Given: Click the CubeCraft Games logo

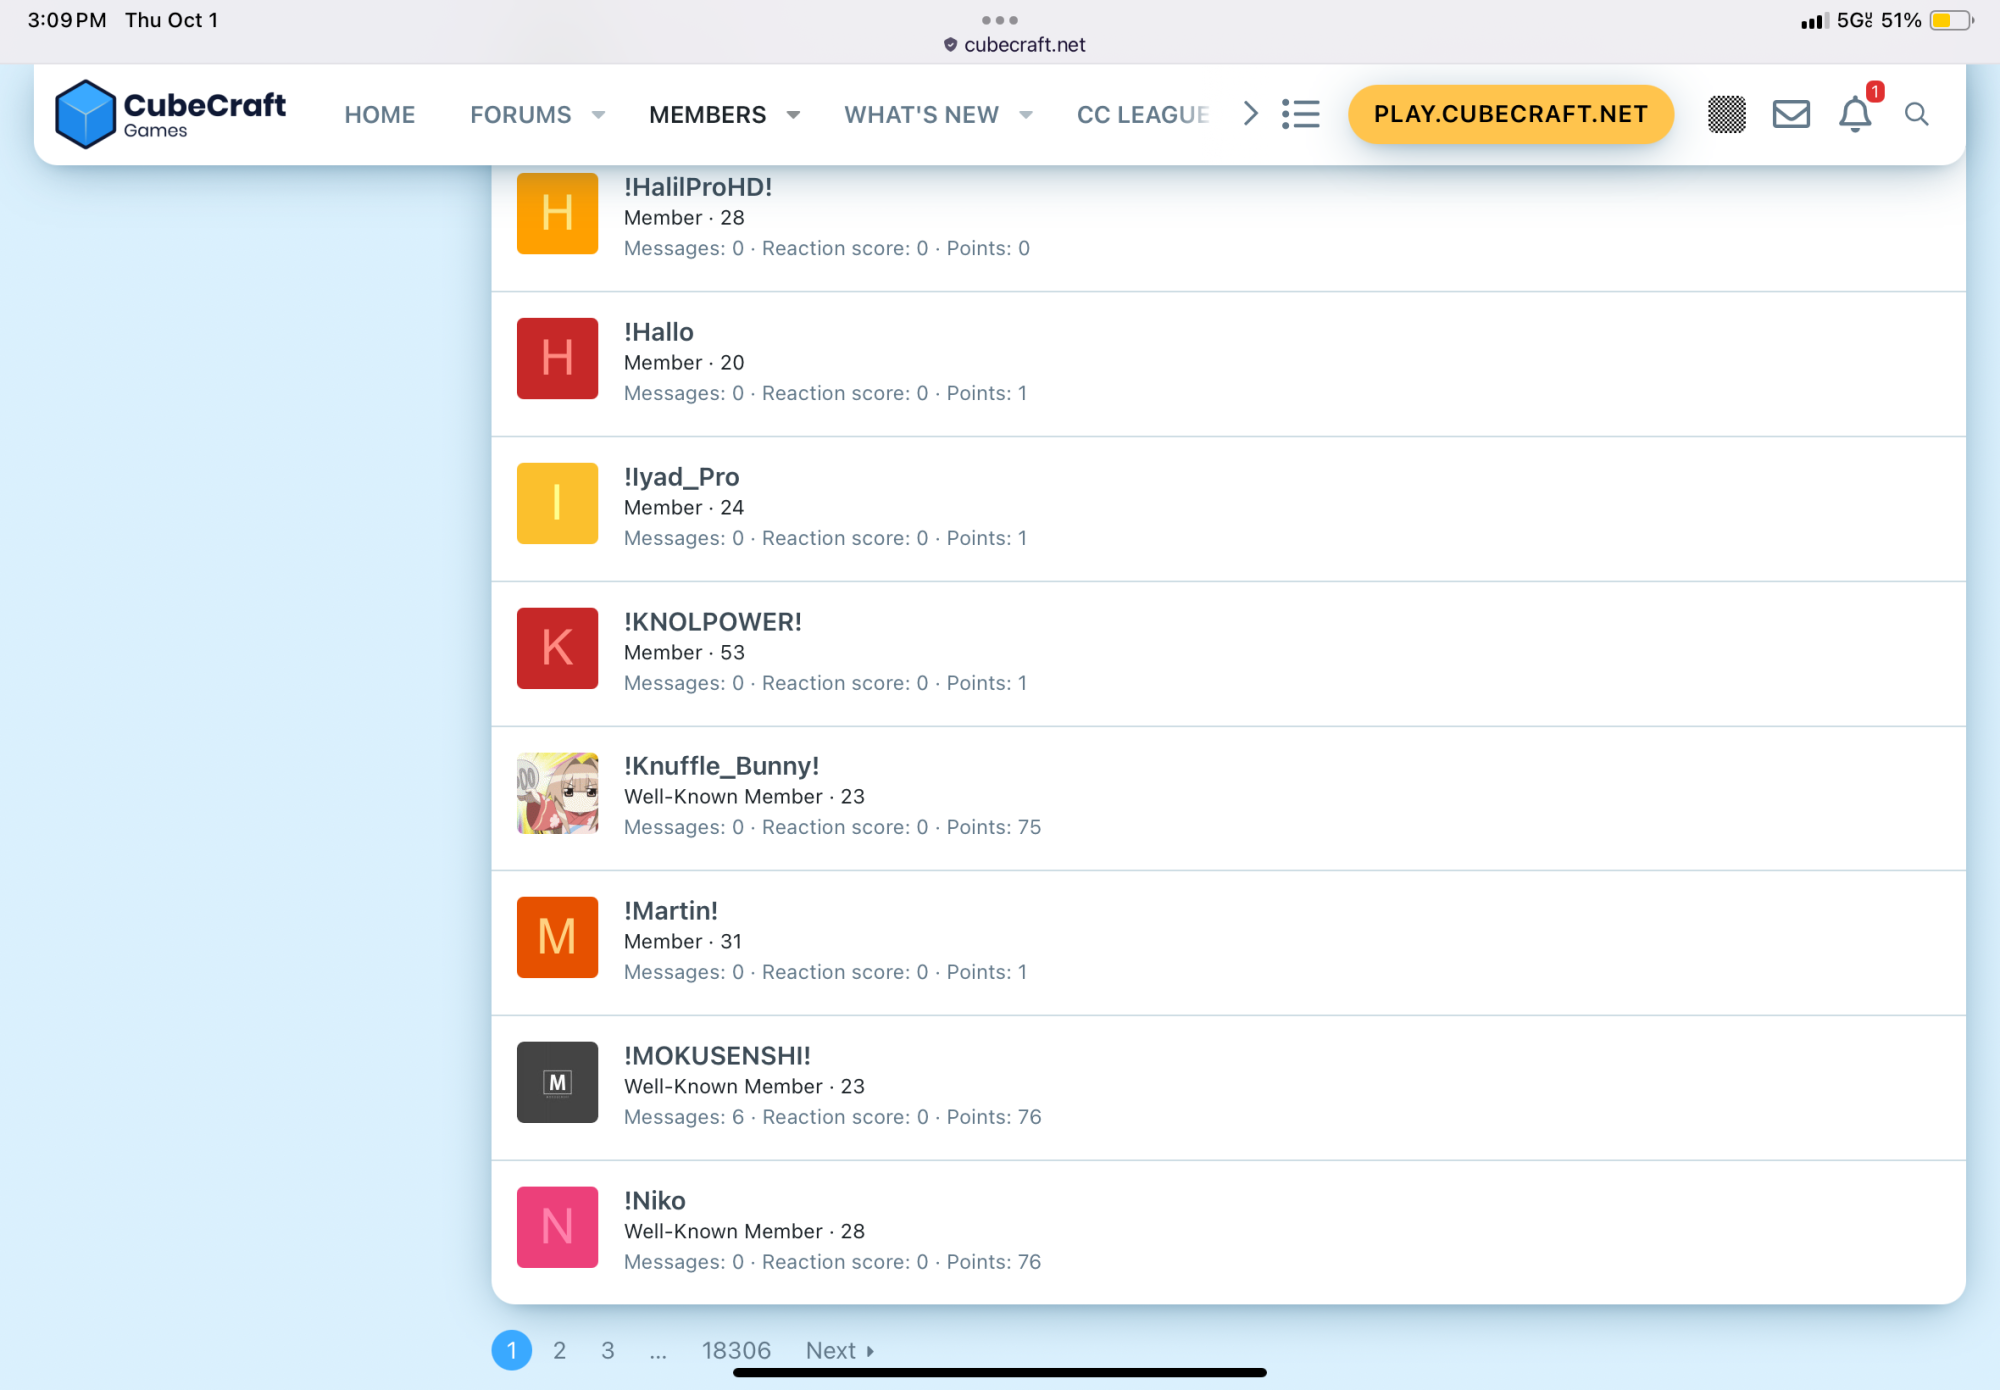Looking at the screenshot, I should pyautogui.click(x=170, y=114).
